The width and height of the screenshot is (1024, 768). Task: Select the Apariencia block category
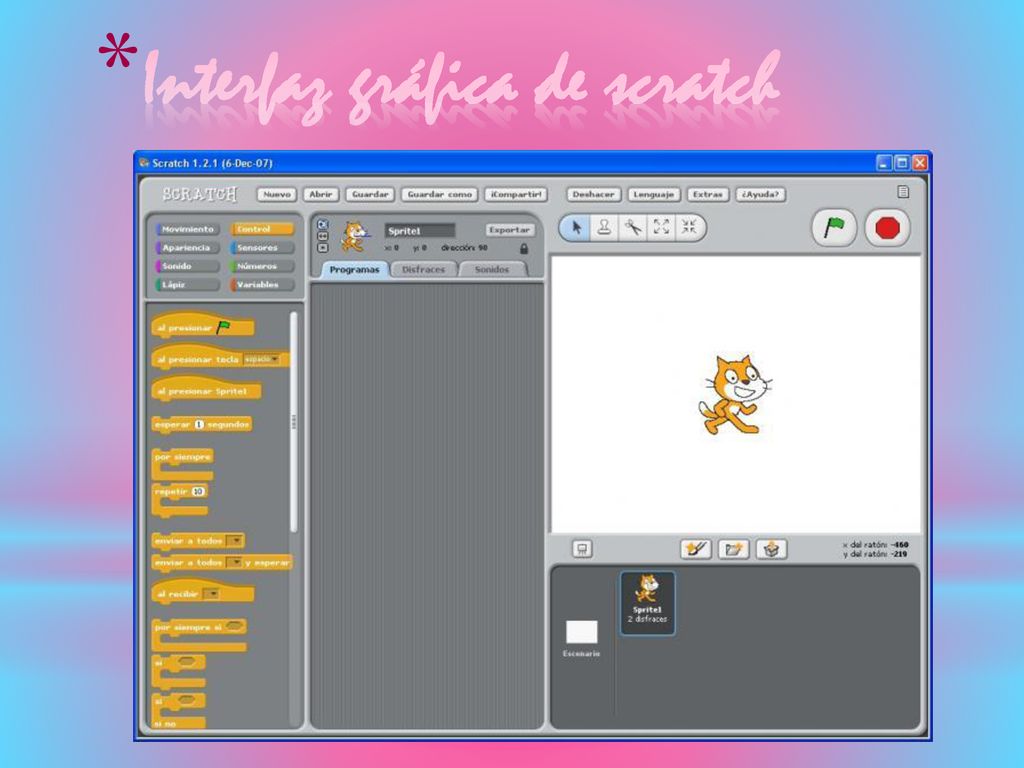pyautogui.click(x=187, y=248)
